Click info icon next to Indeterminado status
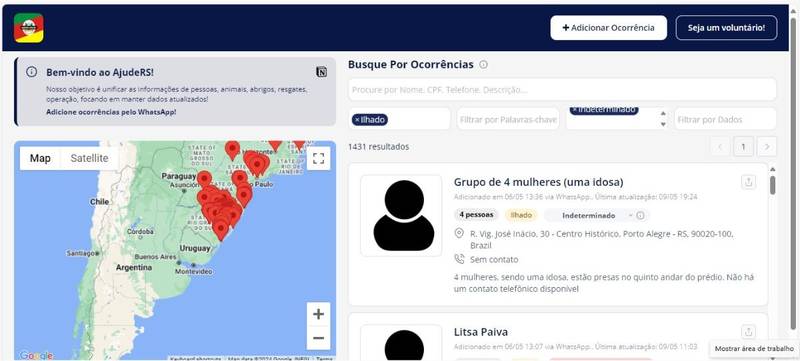The image size is (800, 361). (641, 215)
